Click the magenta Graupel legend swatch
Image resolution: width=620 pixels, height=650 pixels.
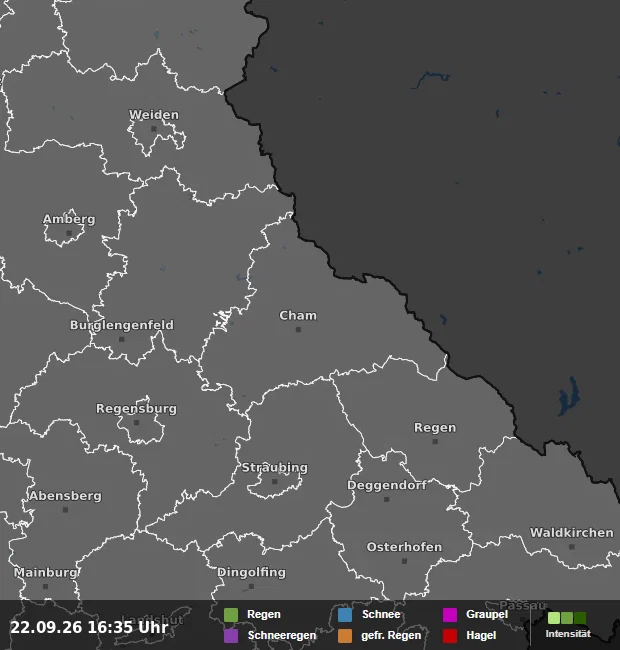click(x=450, y=615)
